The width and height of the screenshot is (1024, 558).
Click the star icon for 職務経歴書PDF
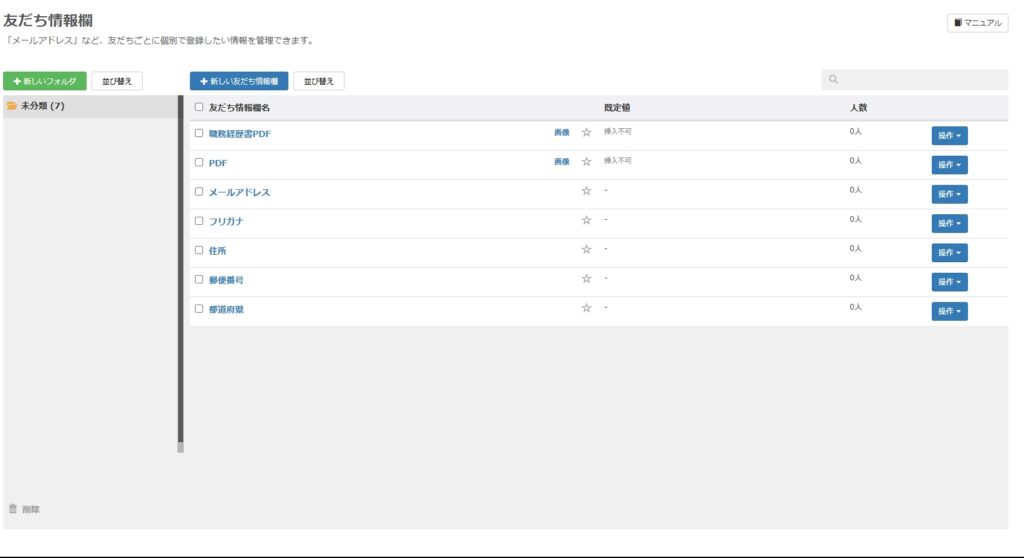pos(587,133)
